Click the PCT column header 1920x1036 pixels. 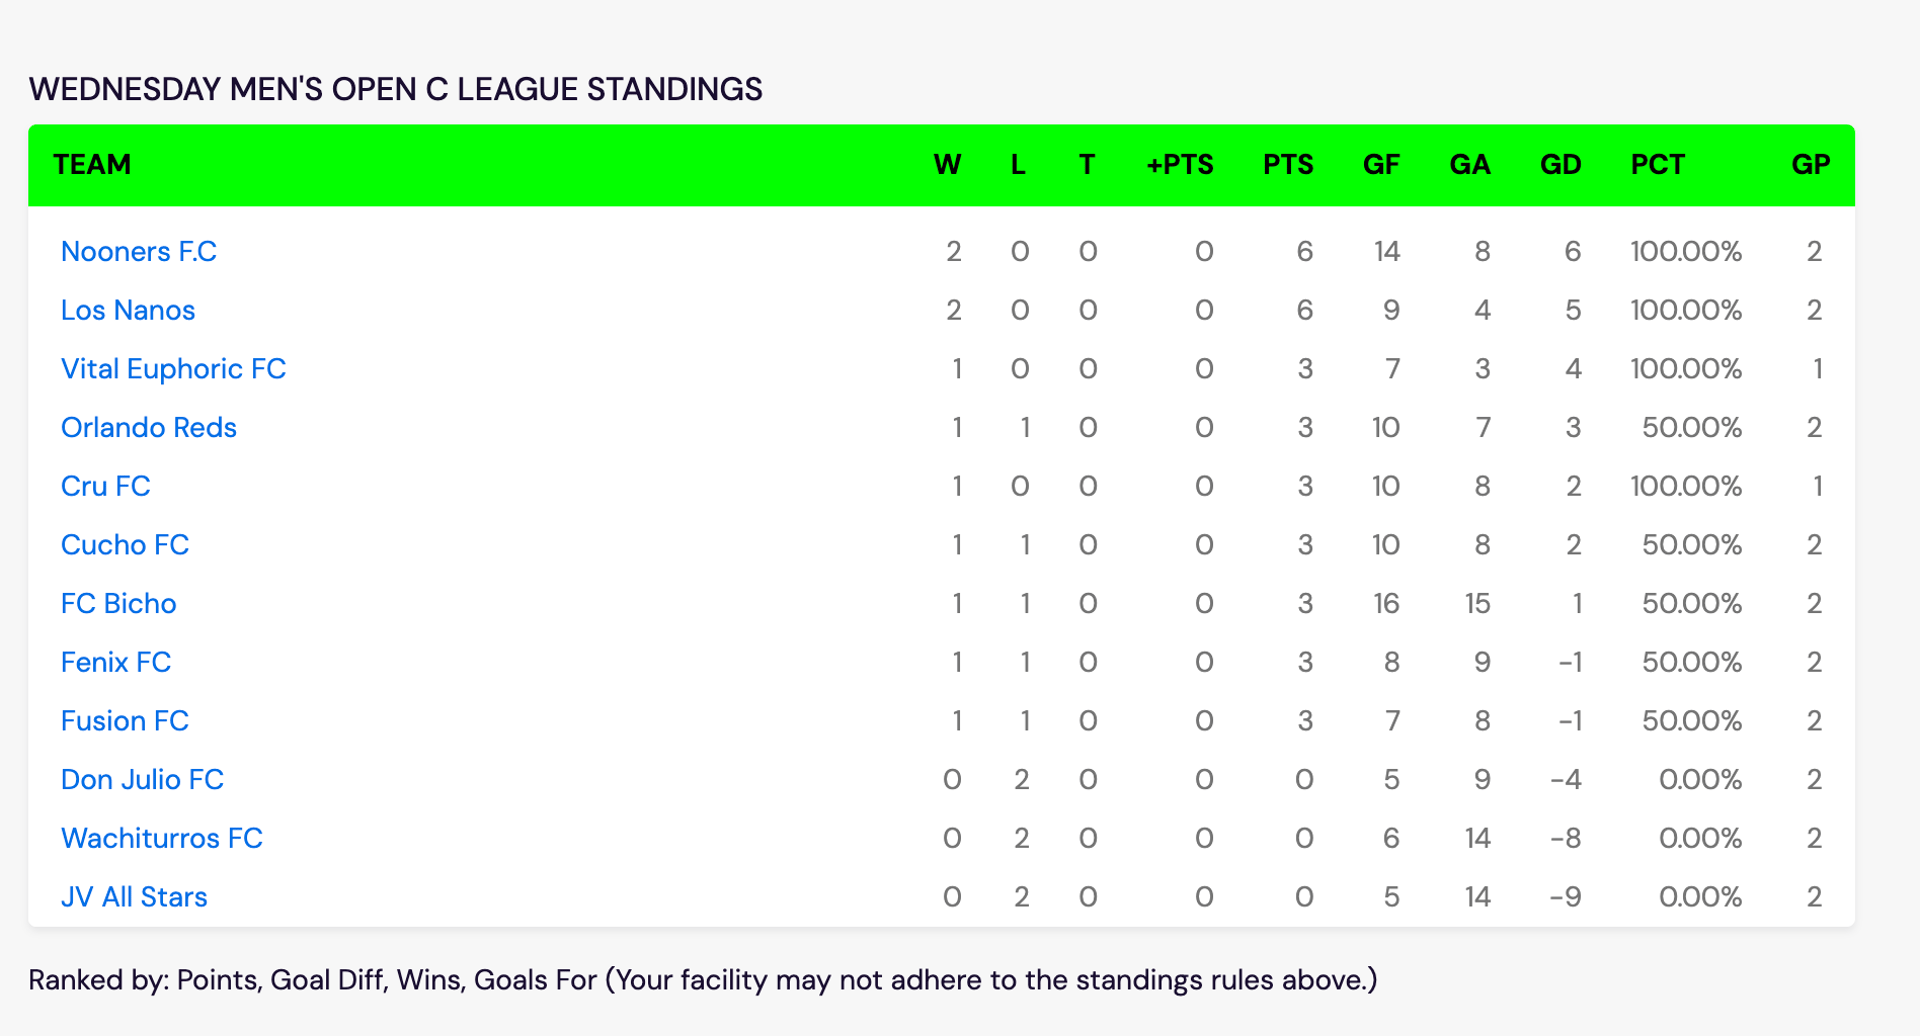(1658, 164)
